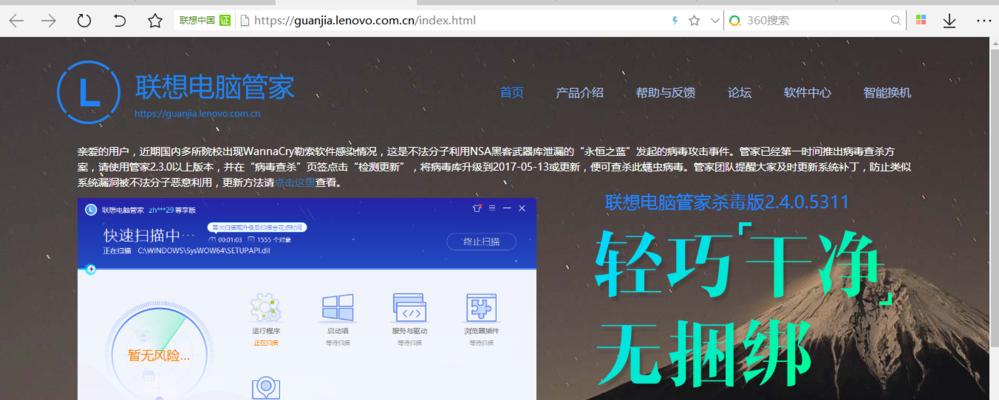Click the zh***29 尊享版 account label
The height and width of the screenshot is (400, 999).
(x=173, y=209)
